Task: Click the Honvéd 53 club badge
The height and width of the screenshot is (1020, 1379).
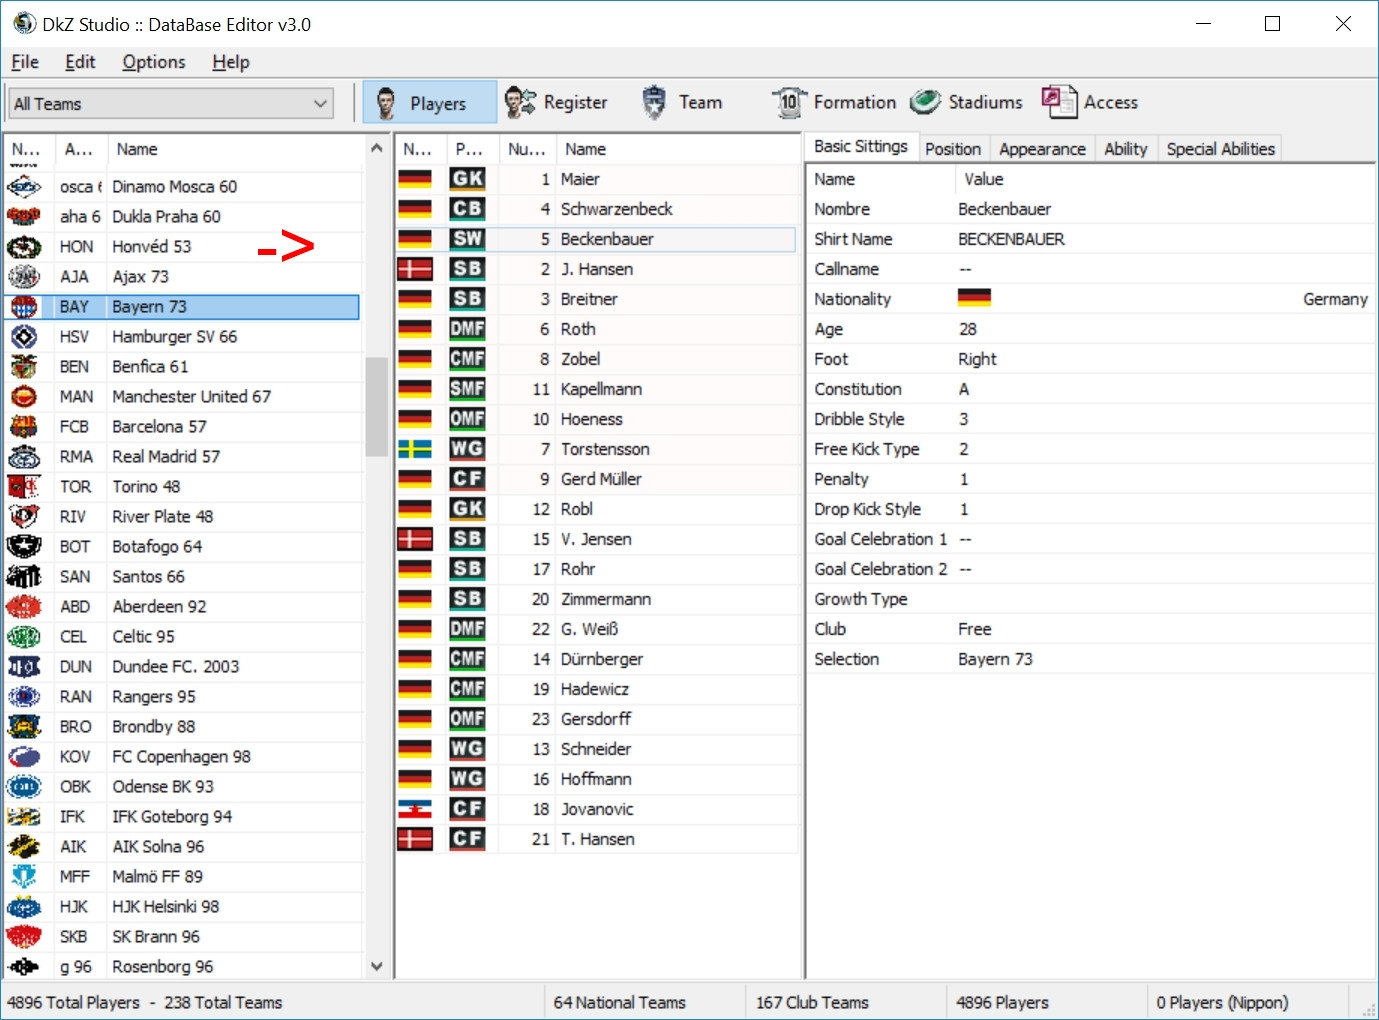Action: 24,247
